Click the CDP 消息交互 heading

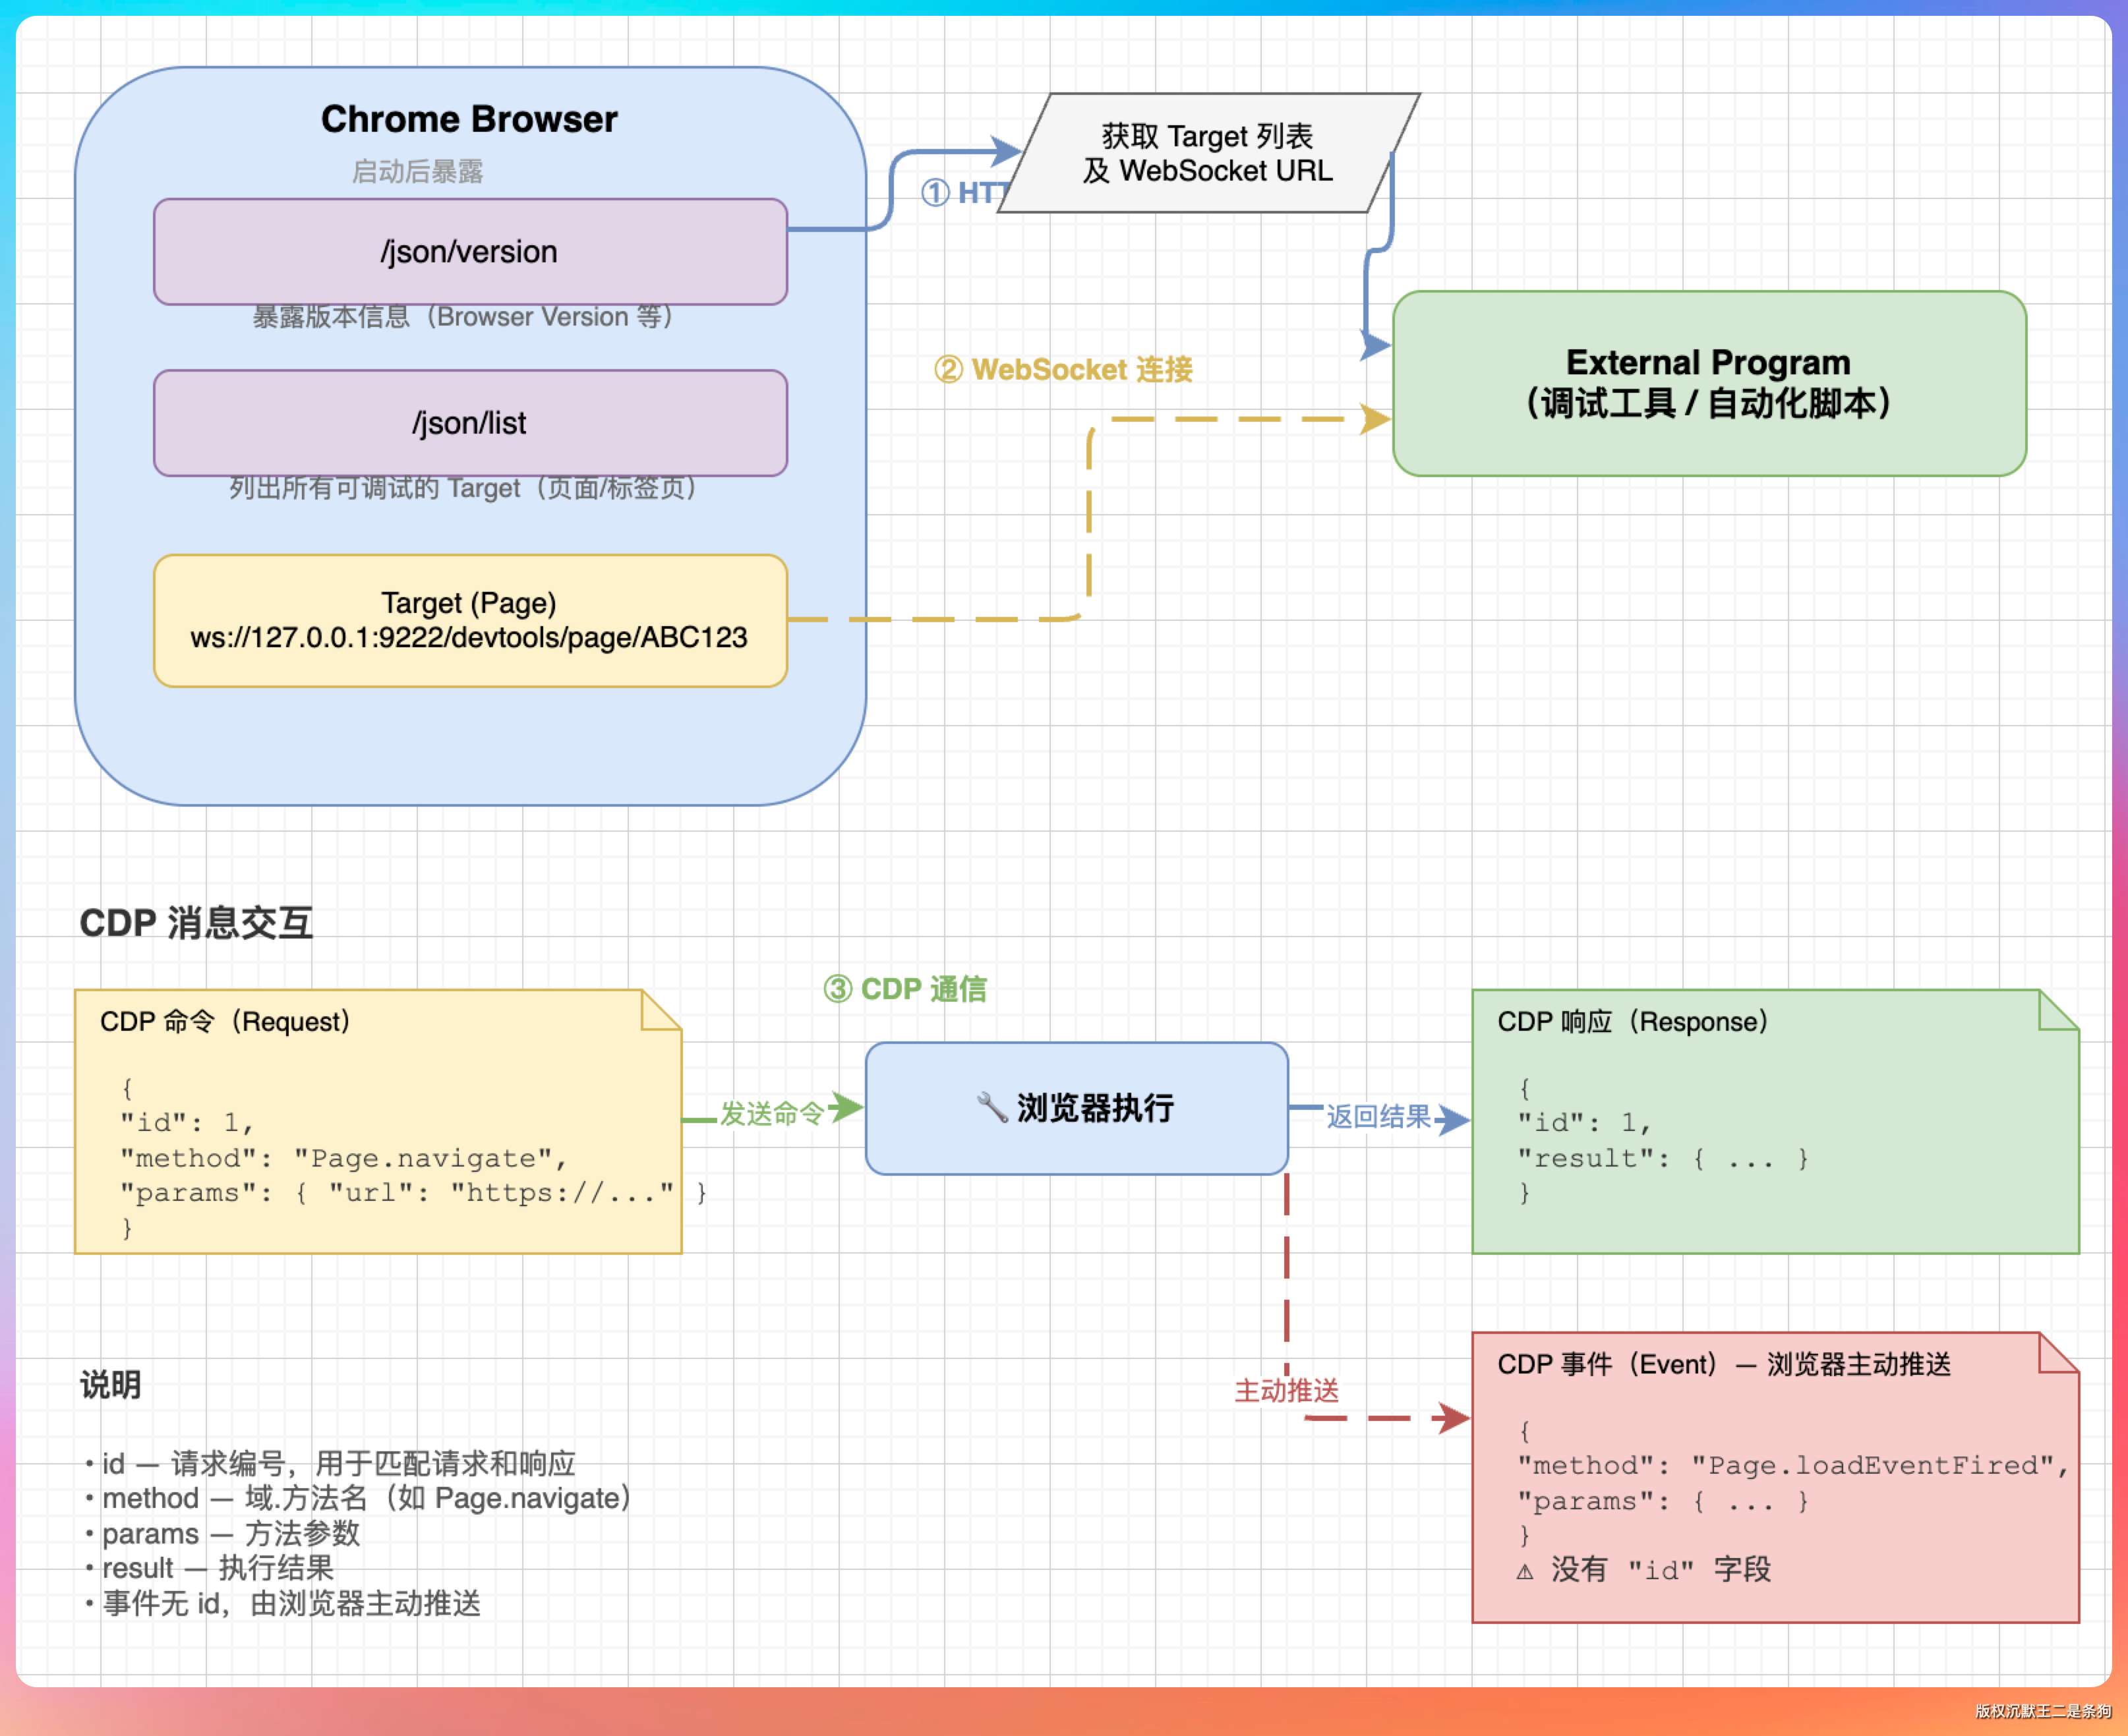[196, 922]
